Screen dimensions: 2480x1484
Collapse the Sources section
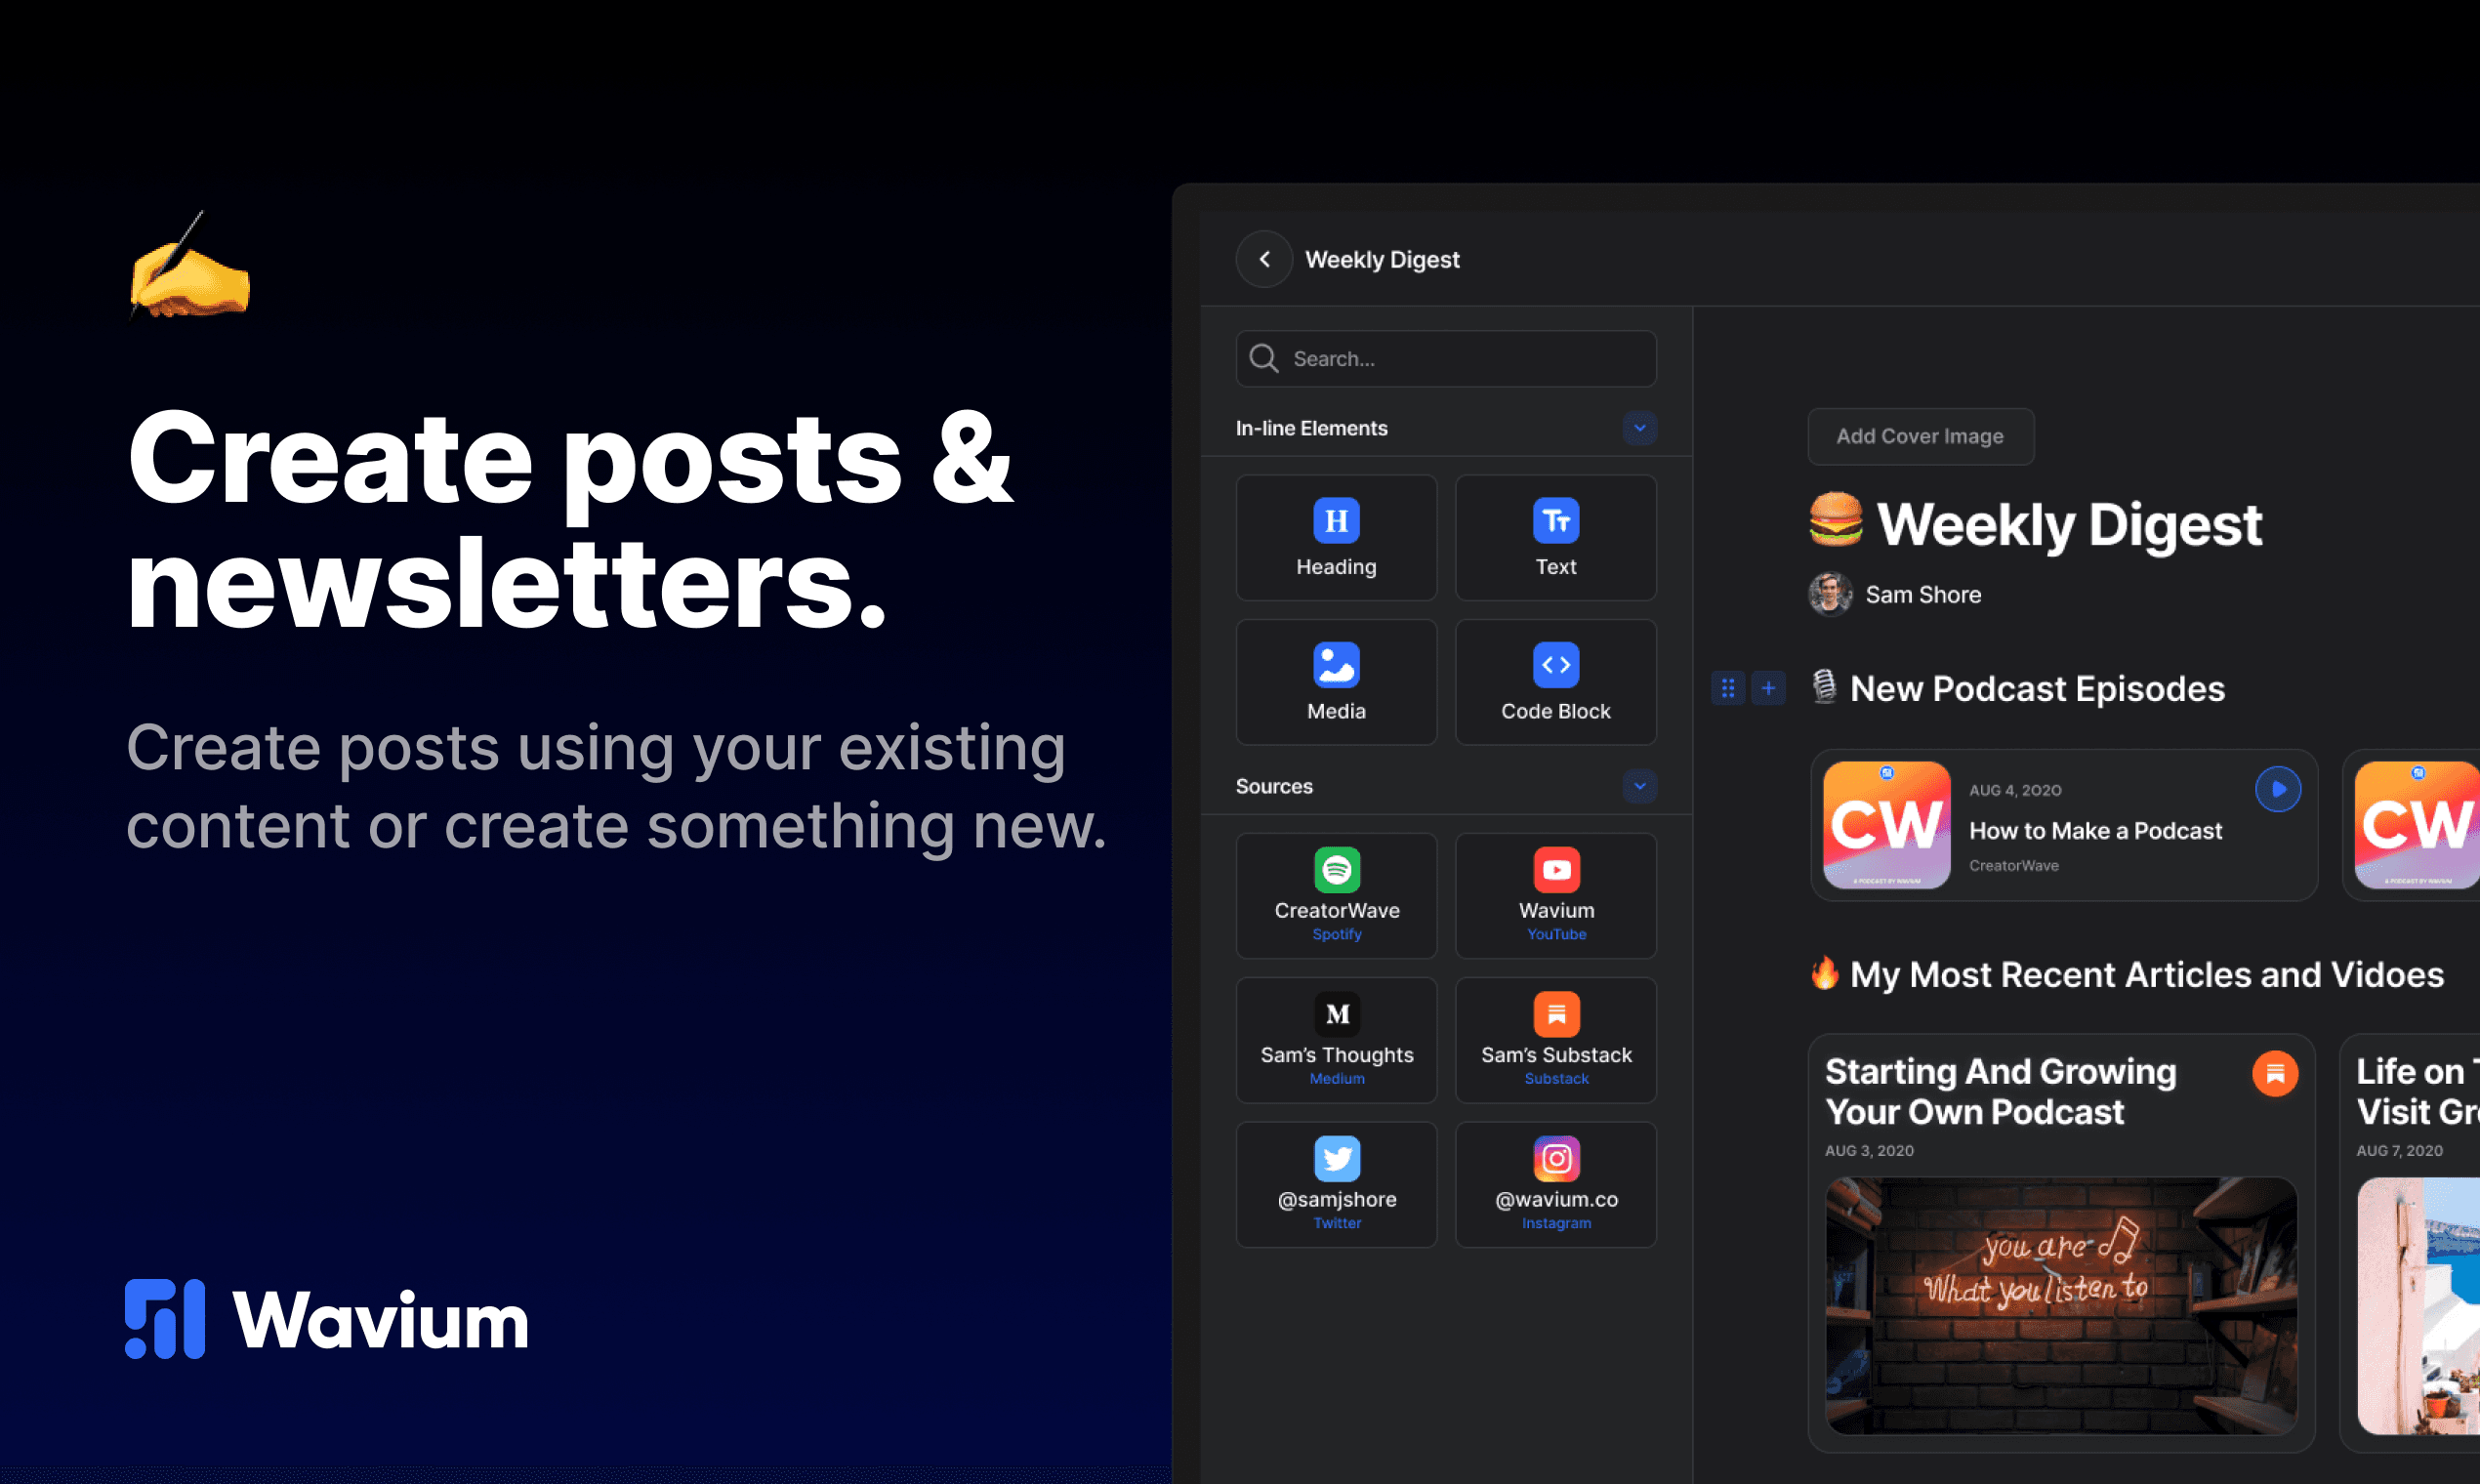[1639, 786]
